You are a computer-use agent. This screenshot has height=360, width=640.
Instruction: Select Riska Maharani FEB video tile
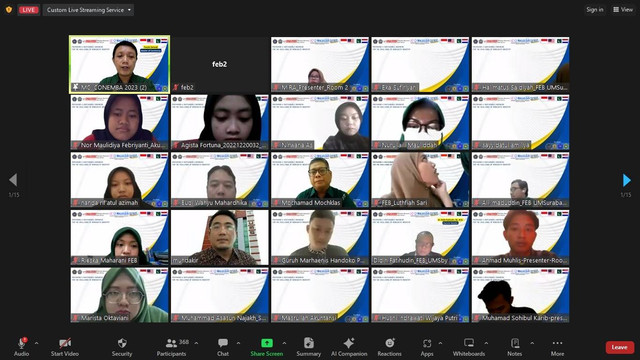tap(120, 238)
